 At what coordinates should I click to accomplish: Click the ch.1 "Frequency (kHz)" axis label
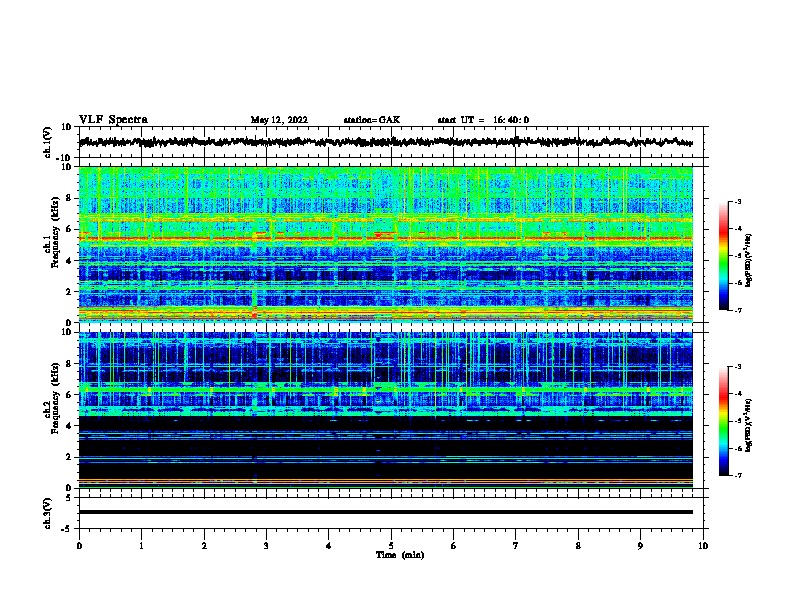coord(55,232)
